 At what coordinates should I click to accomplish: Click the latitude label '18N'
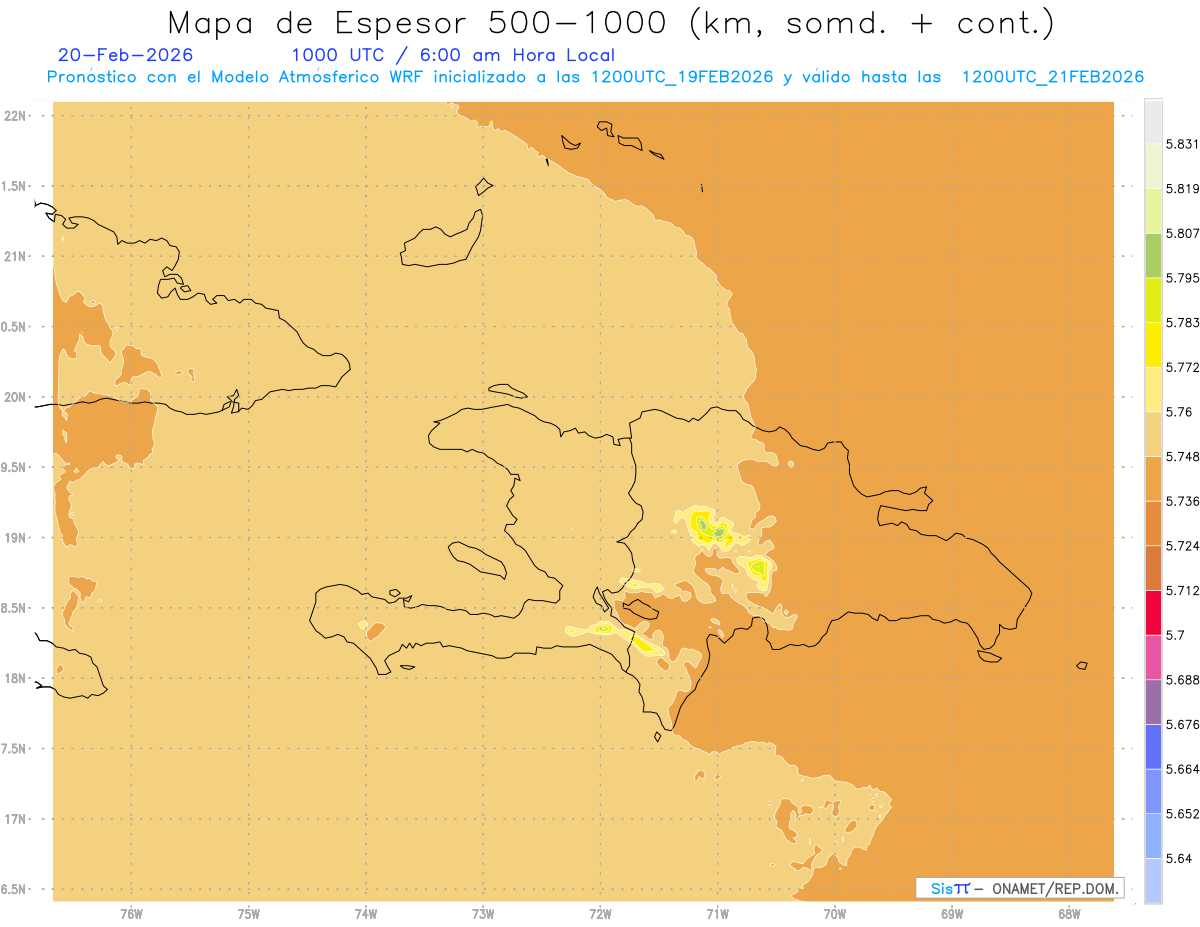[x=16, y=678]
